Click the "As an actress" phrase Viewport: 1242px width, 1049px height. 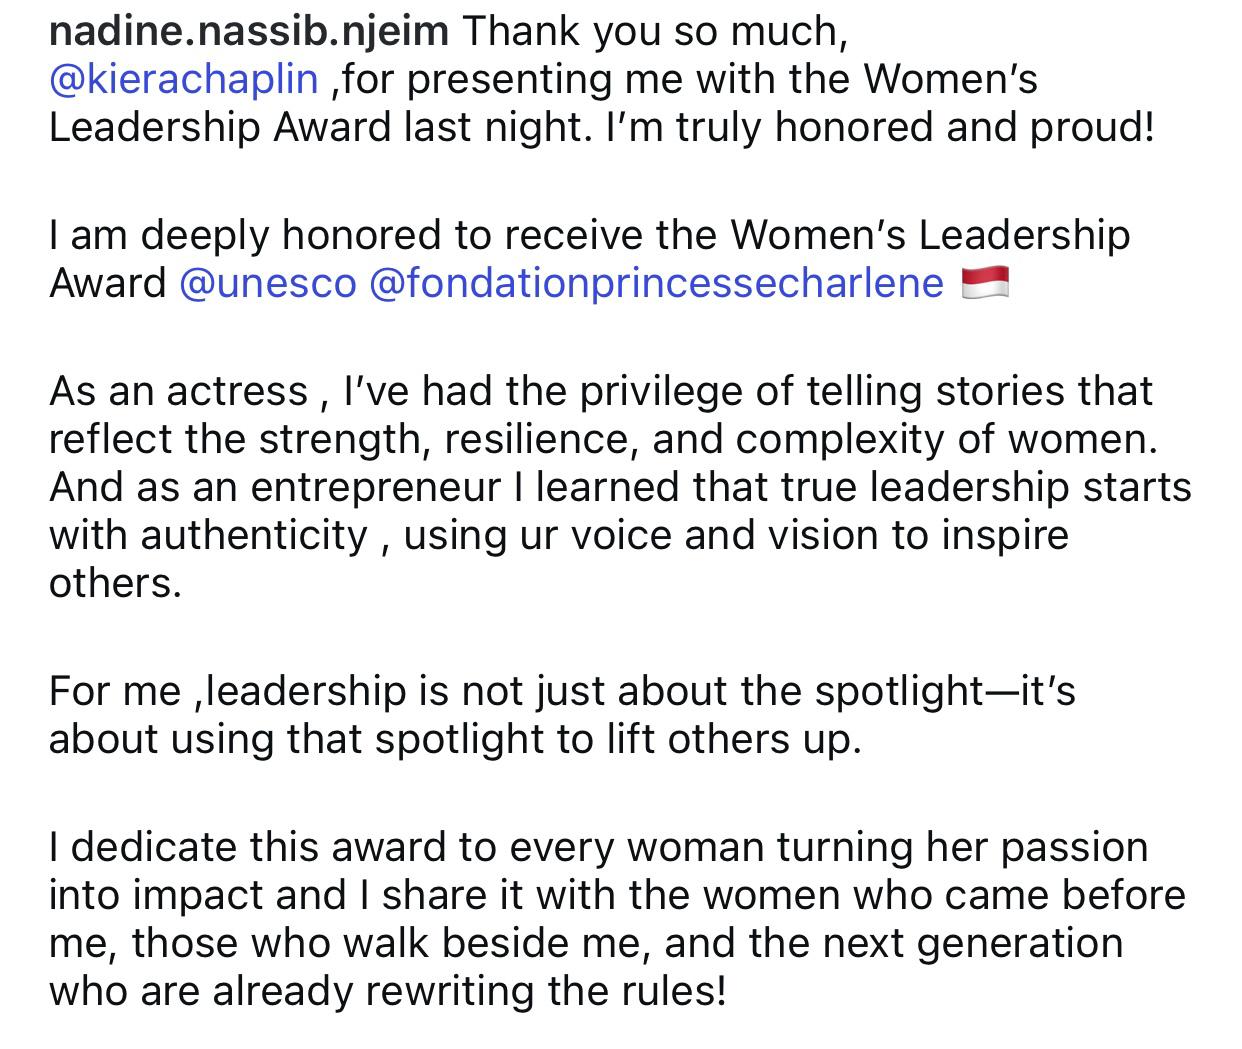click(x=178, y=390)
